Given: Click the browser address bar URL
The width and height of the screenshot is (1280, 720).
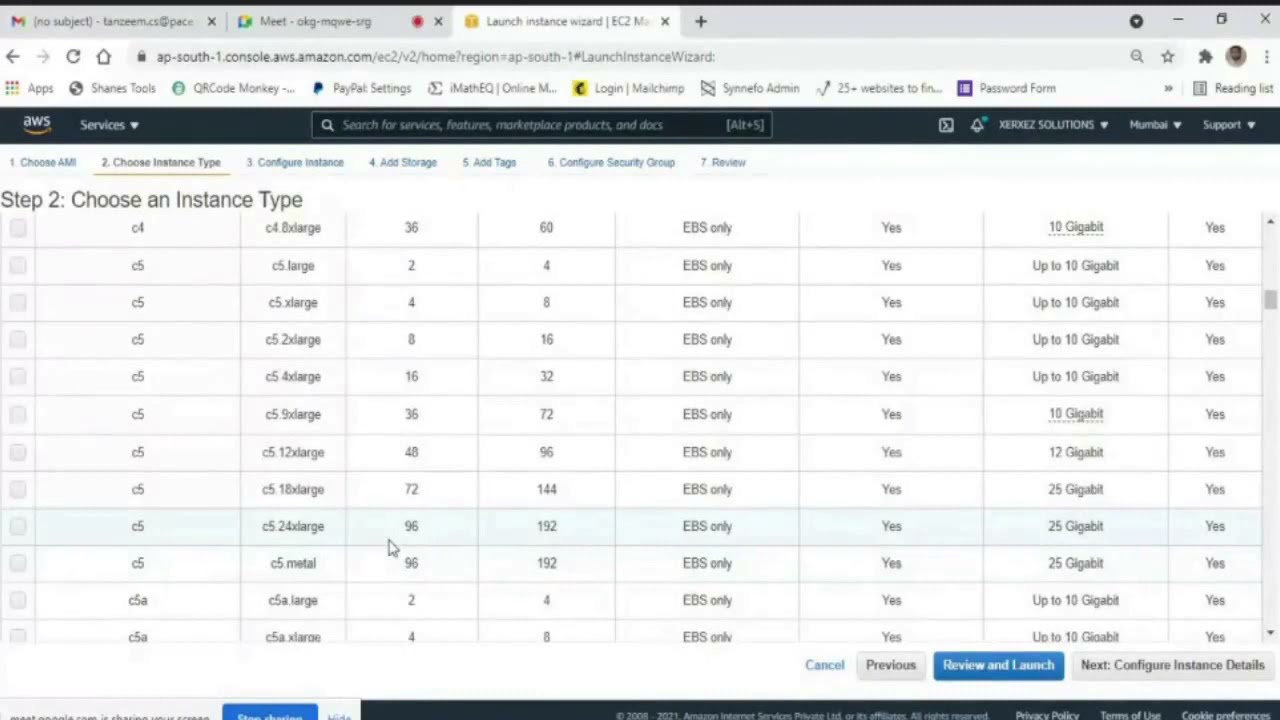Looking at the screenshot, I should click(x=435, y=57).
